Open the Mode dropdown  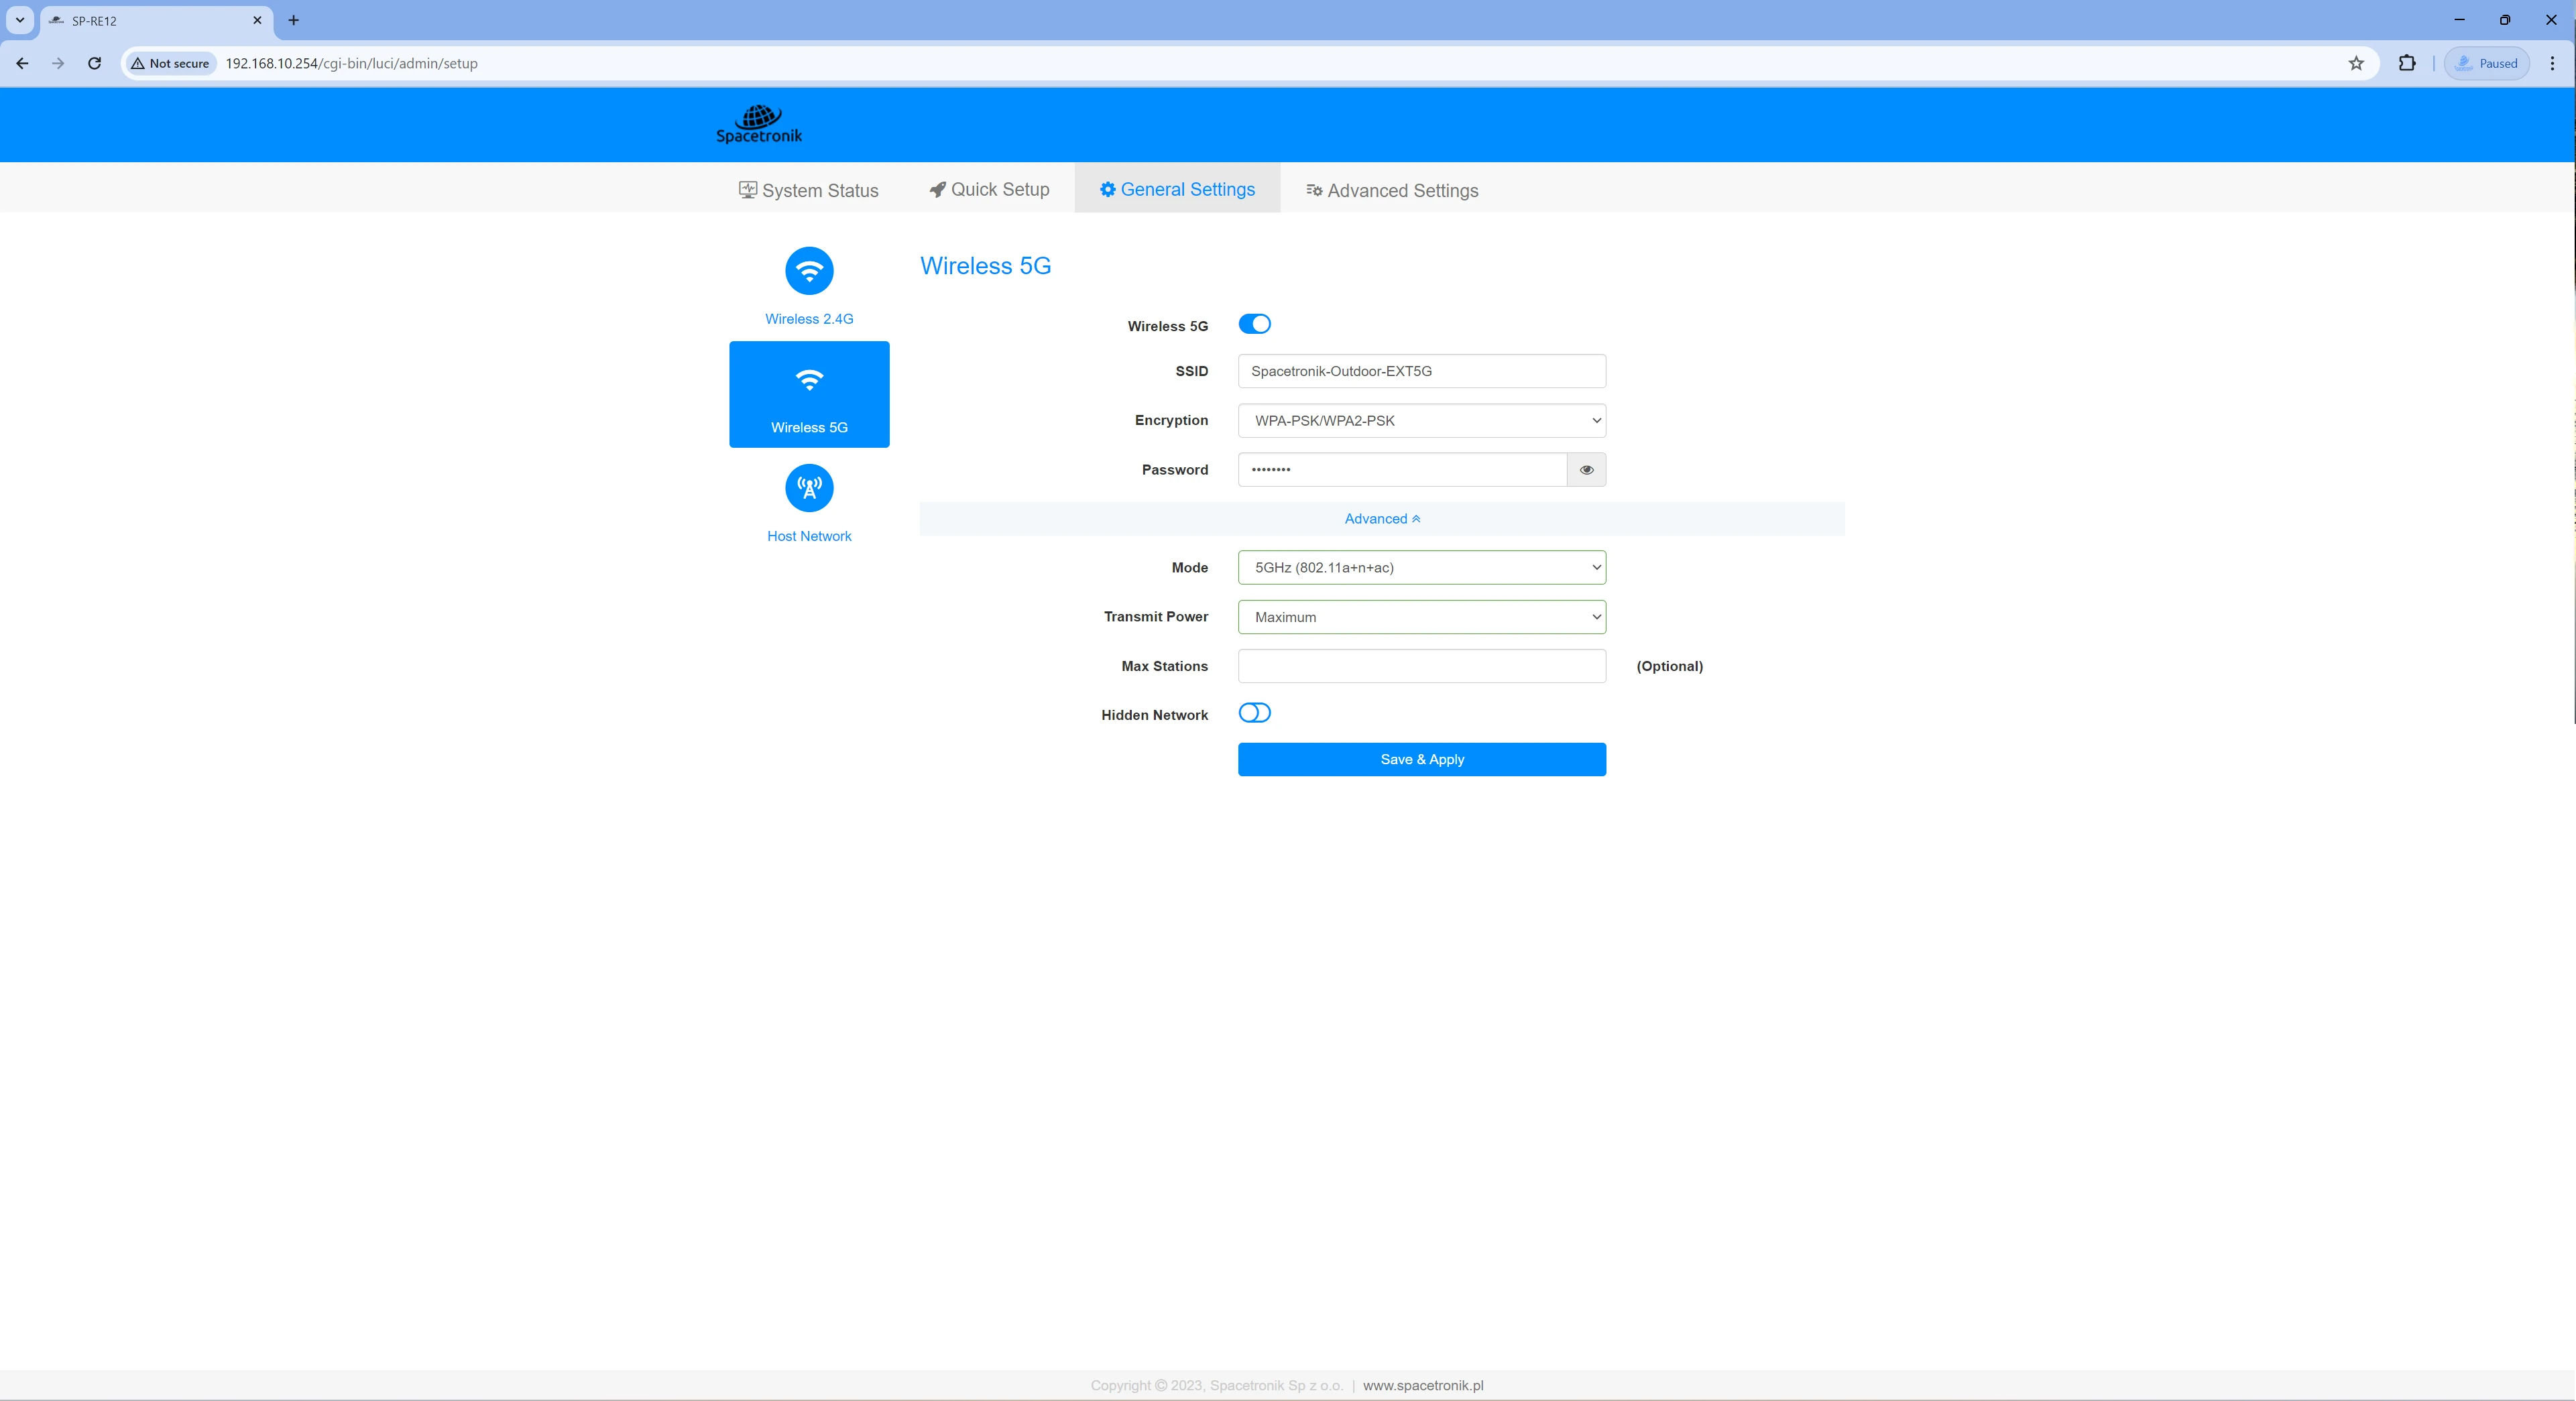[1421, 567]
